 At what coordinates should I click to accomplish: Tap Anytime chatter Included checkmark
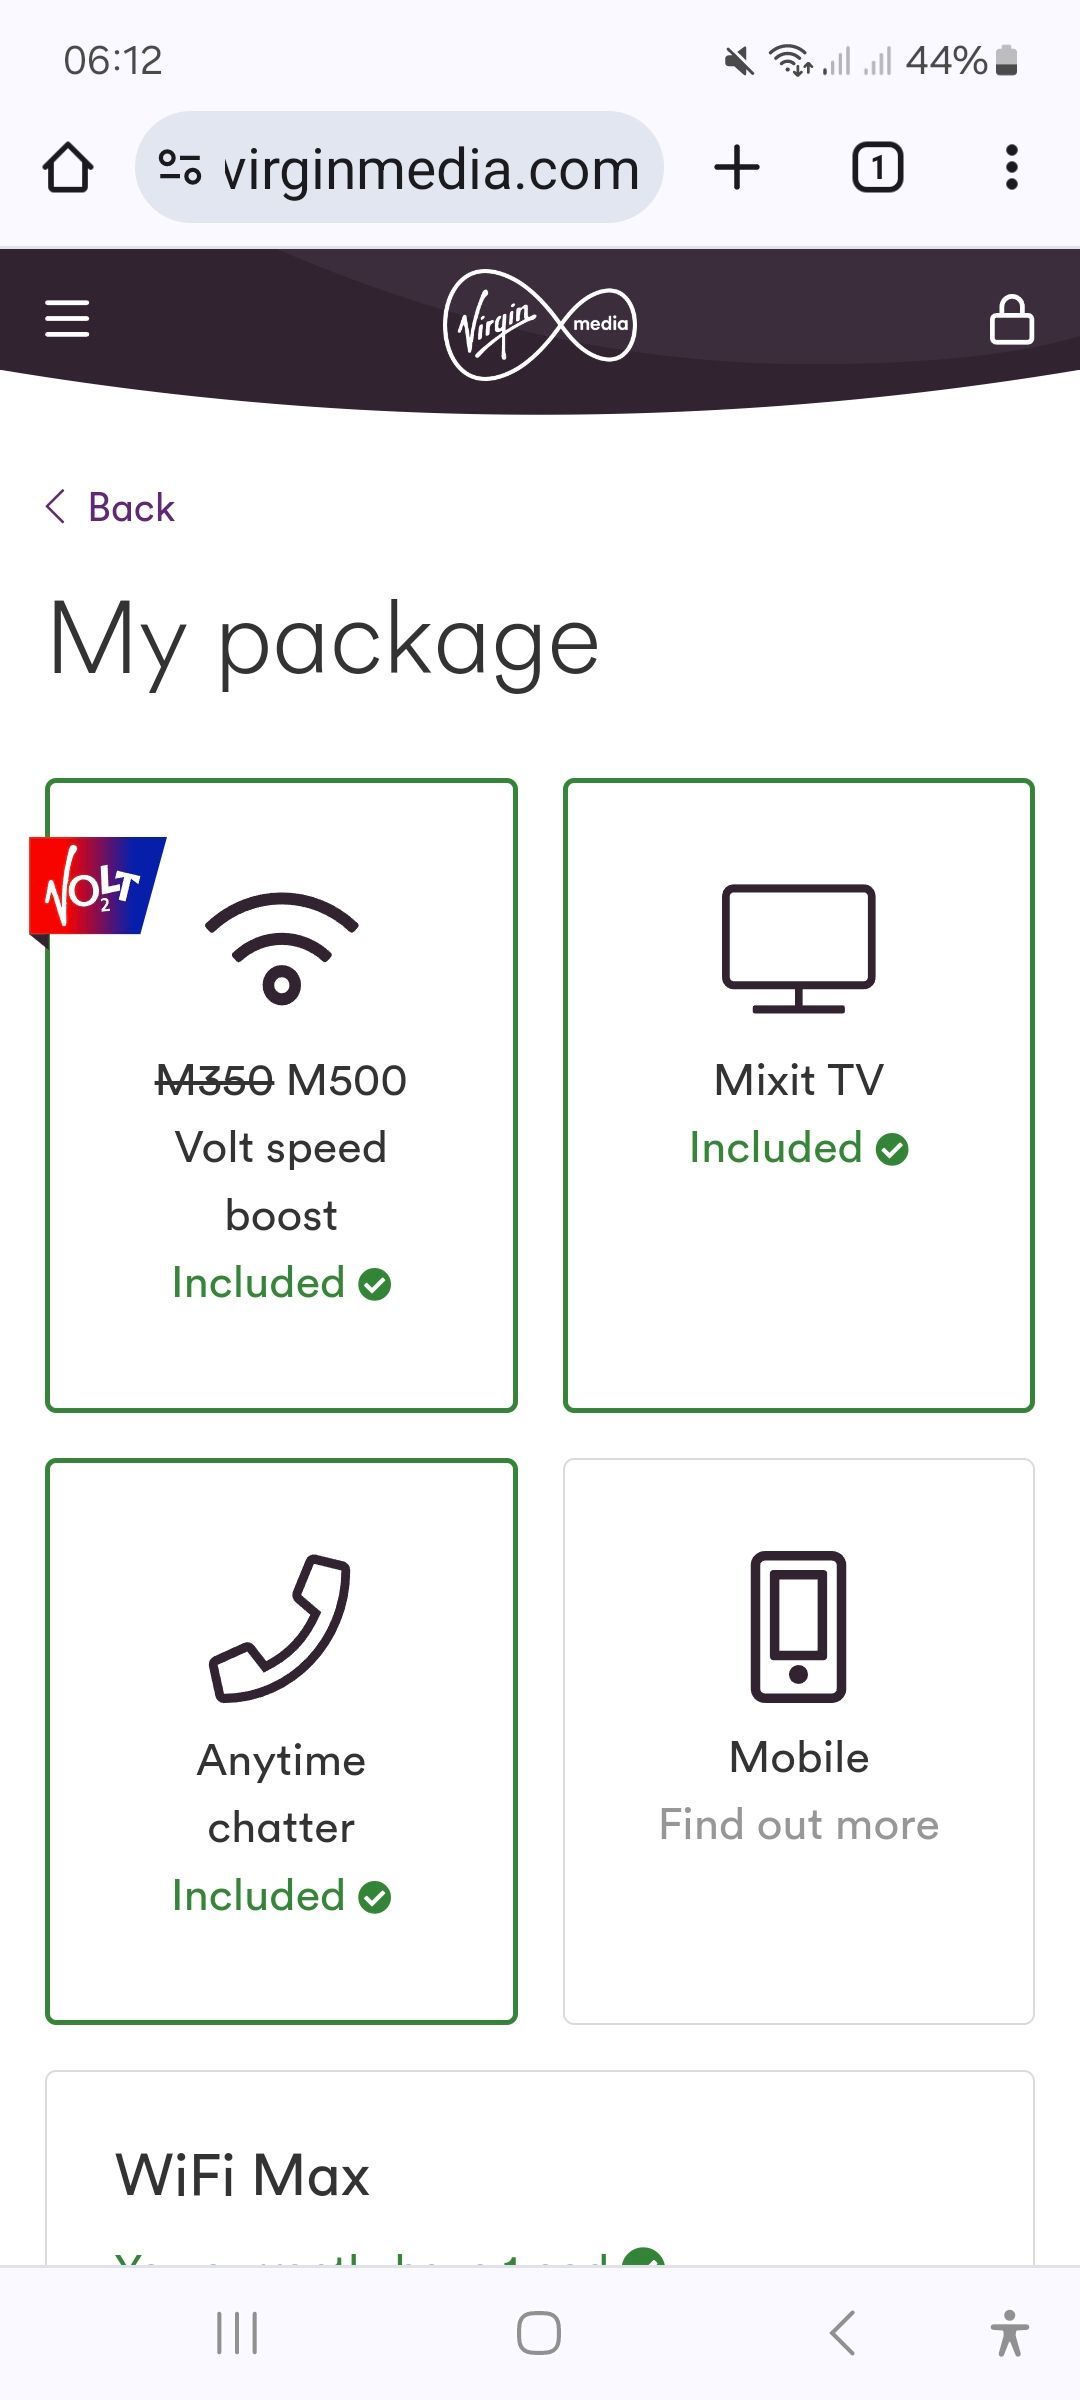[x=375, y=1897]
